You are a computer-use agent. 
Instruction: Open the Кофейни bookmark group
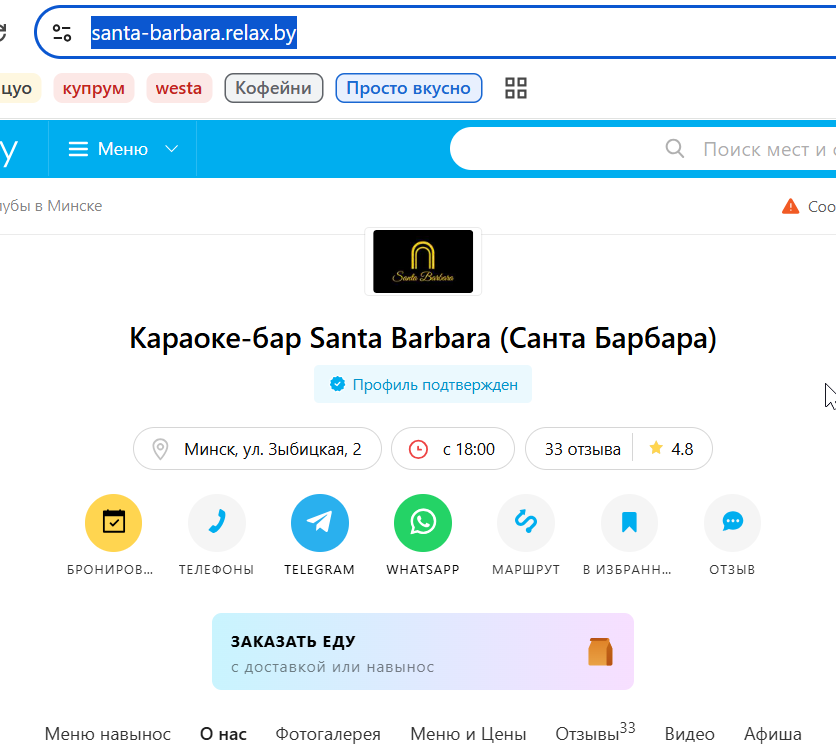click(x=274, y=88)
